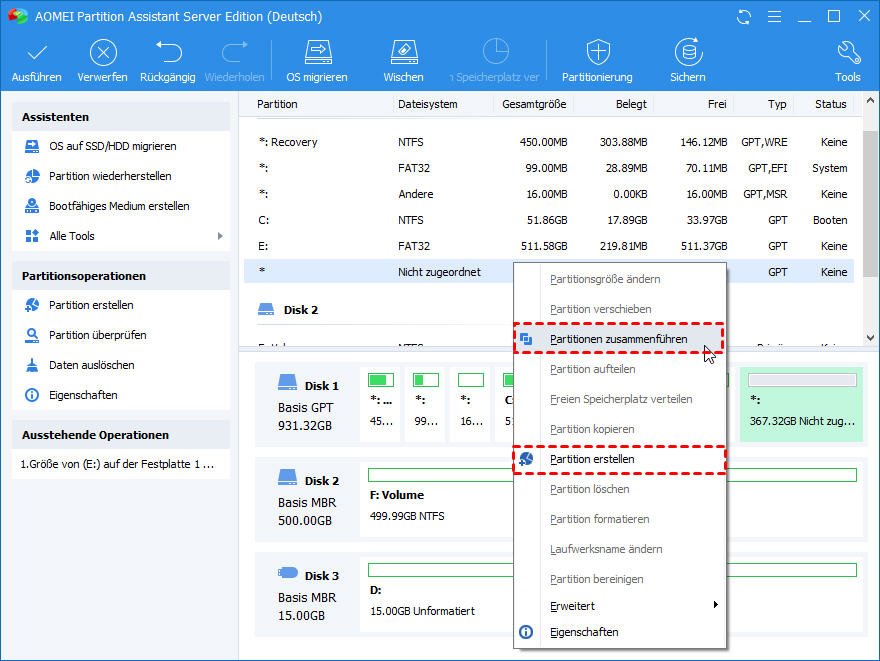
Task: Start OS auf SSD/HDD migrieren wizard
Action: (x=112, y=146)
